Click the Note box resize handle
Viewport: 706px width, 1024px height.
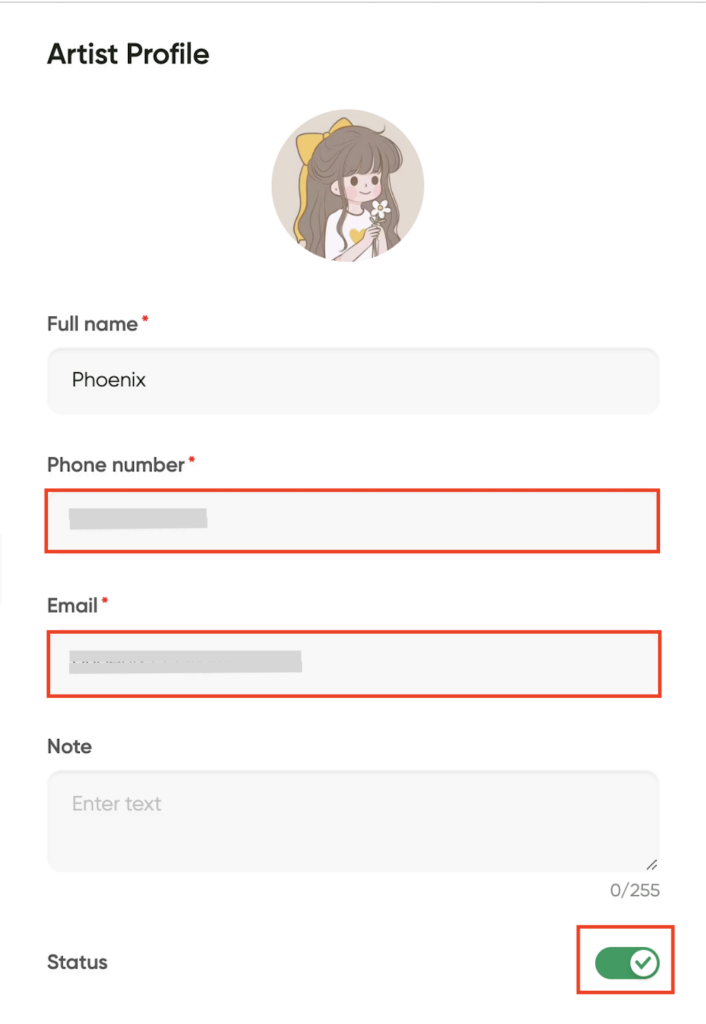coord(652,865)
